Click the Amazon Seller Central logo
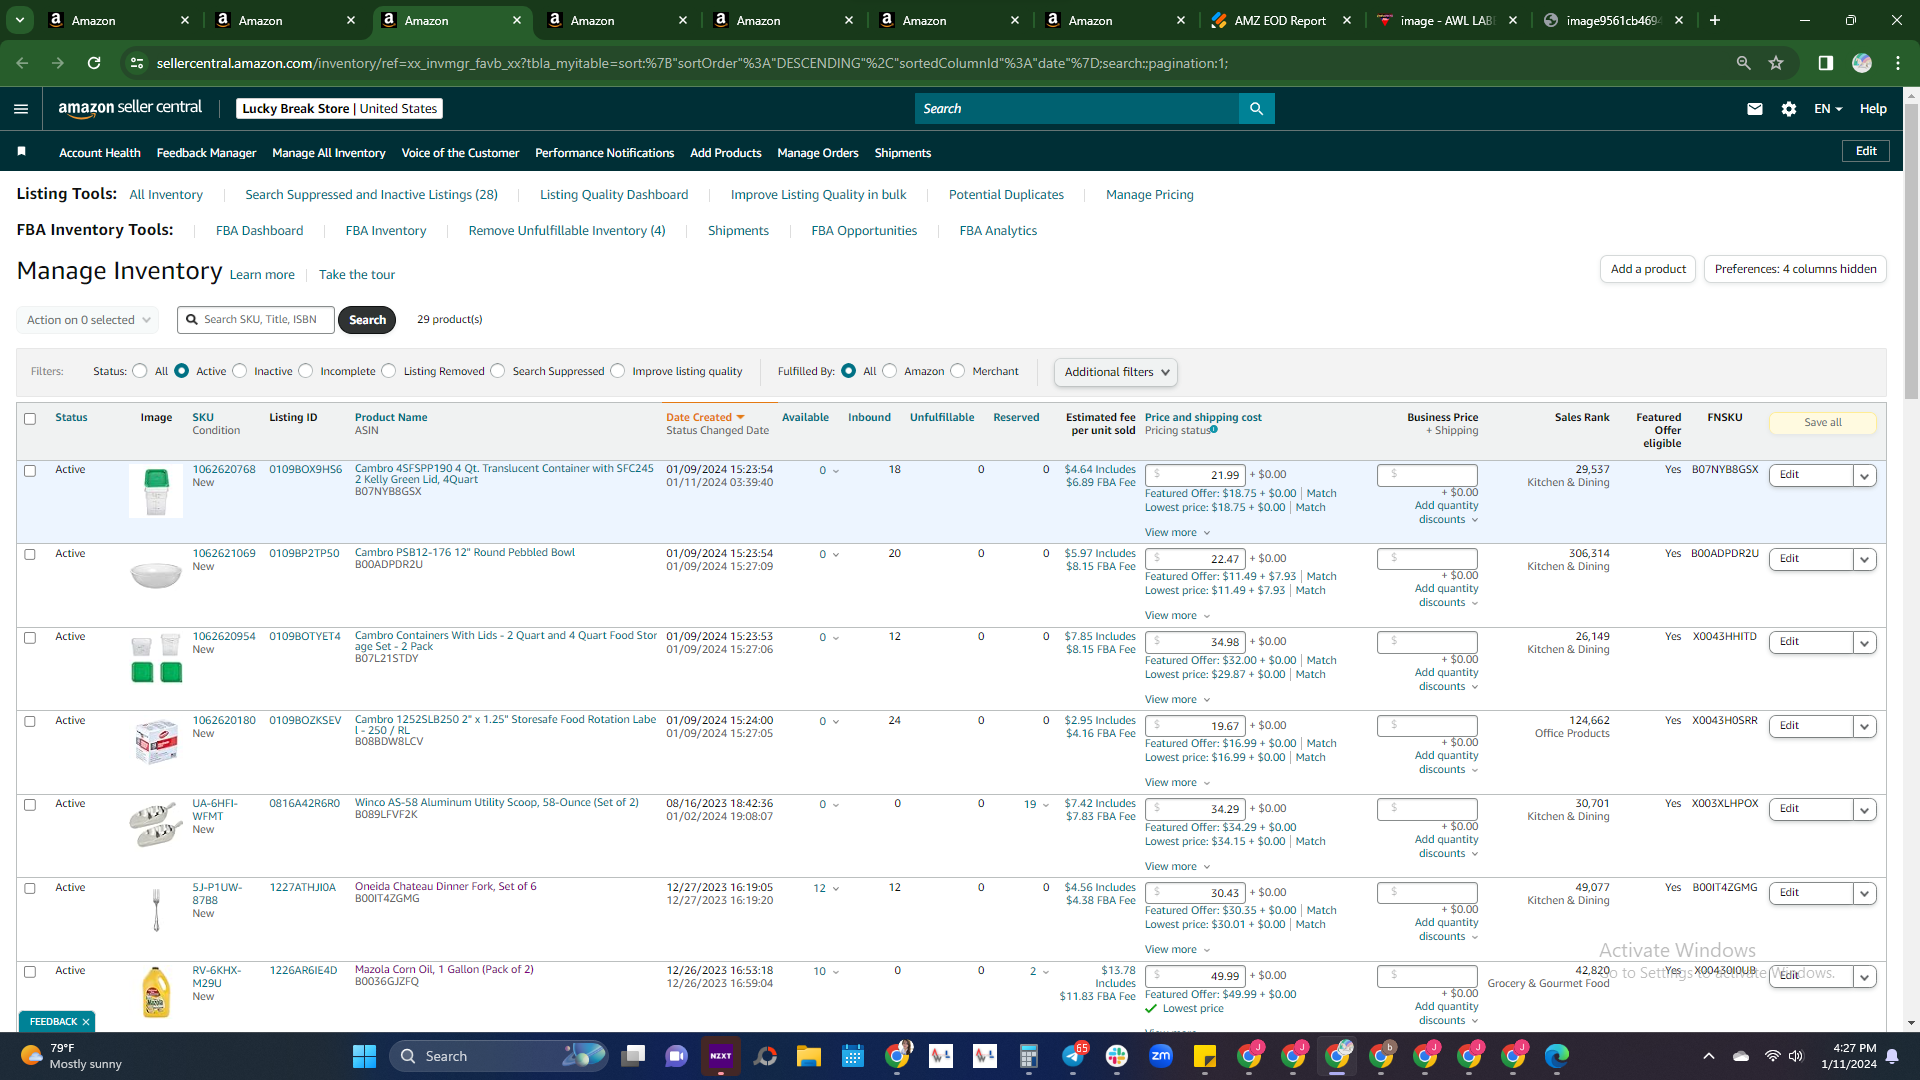 click(x=130, y=108)
